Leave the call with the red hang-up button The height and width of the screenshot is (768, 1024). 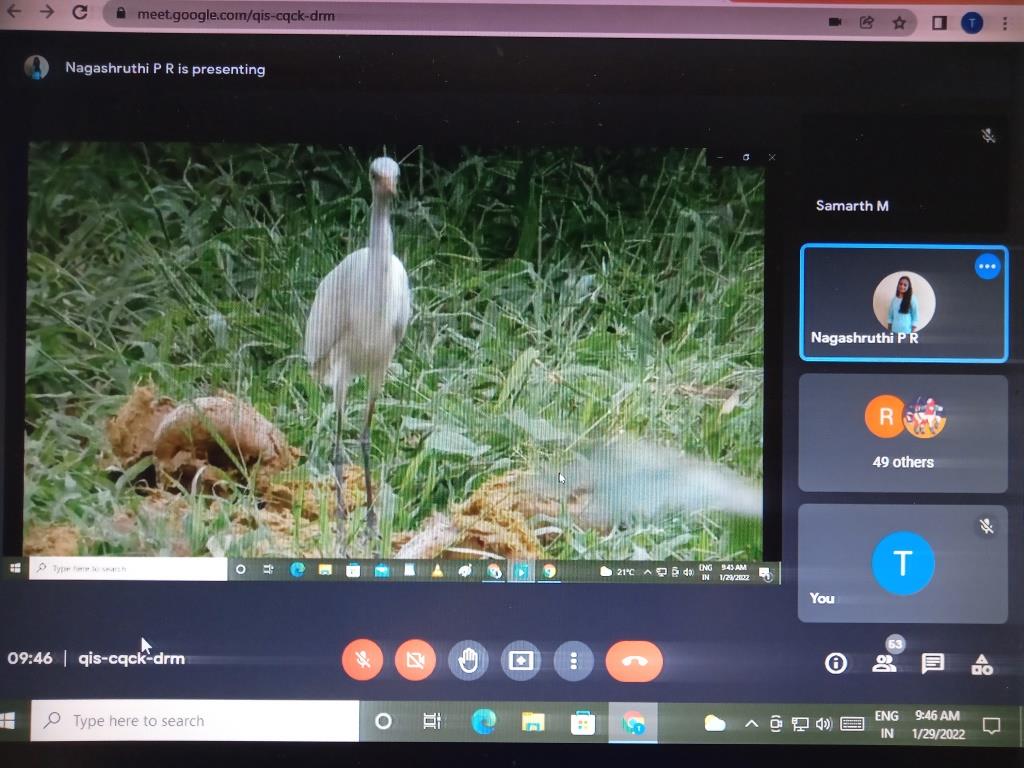[x=634, y=662]
